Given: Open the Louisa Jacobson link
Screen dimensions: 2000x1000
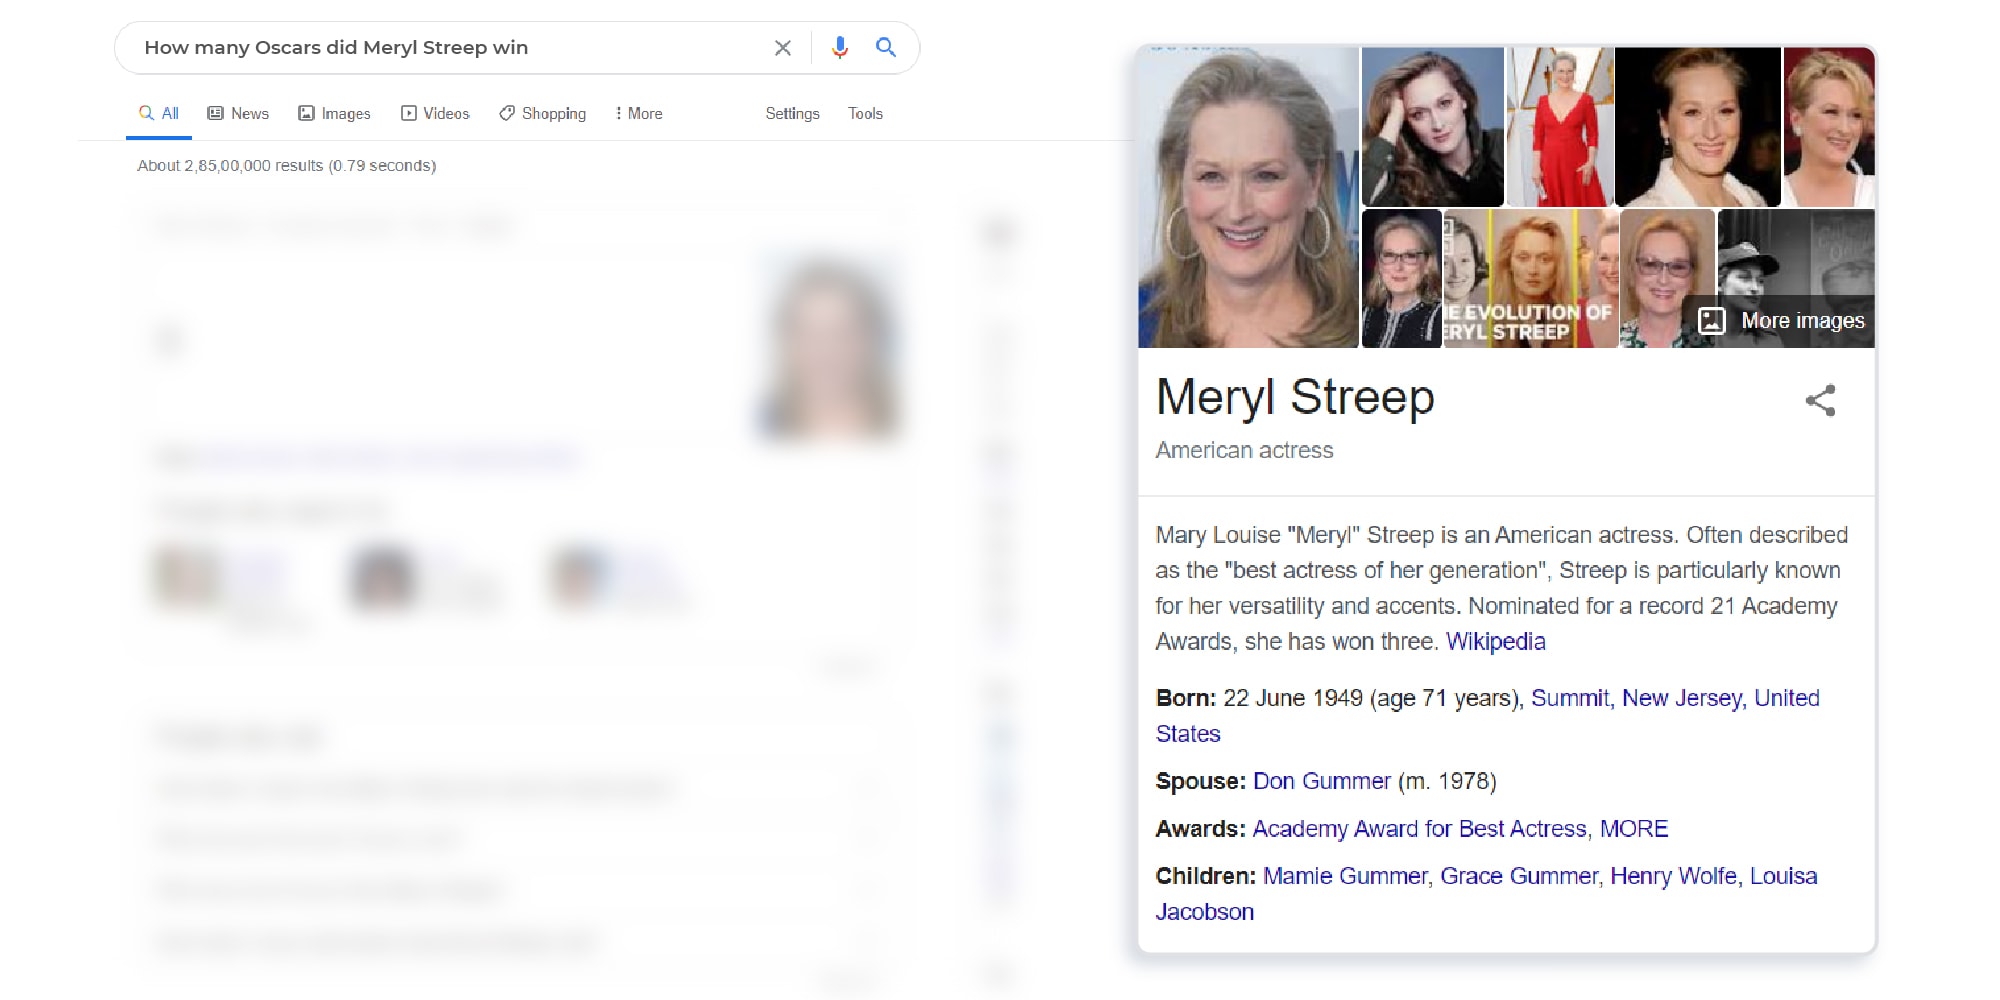Looking at the screenshot, I should click(1486, 894).
